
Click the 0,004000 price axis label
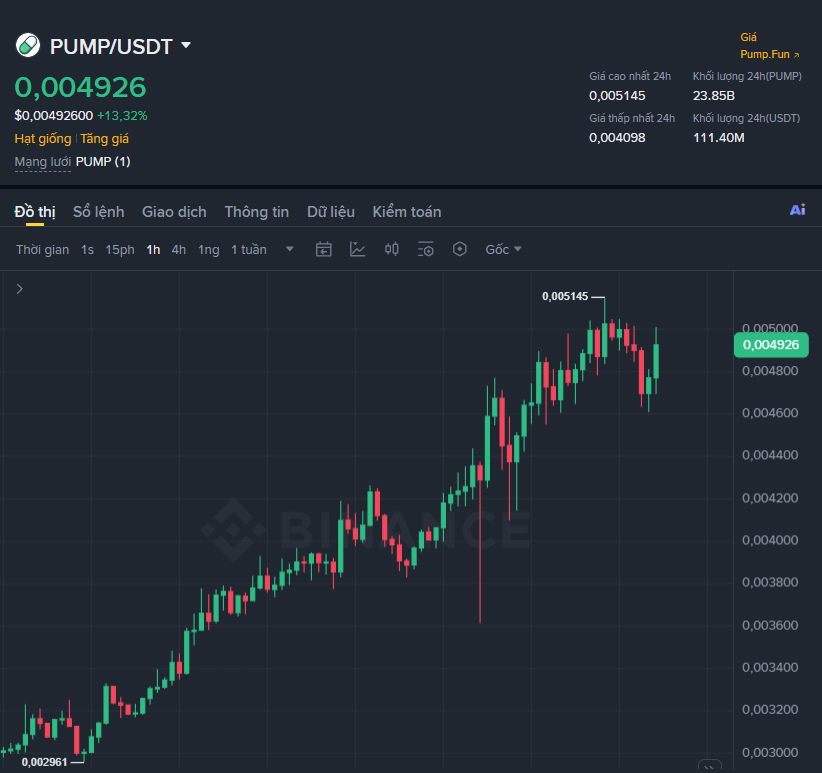pos(770,540)
